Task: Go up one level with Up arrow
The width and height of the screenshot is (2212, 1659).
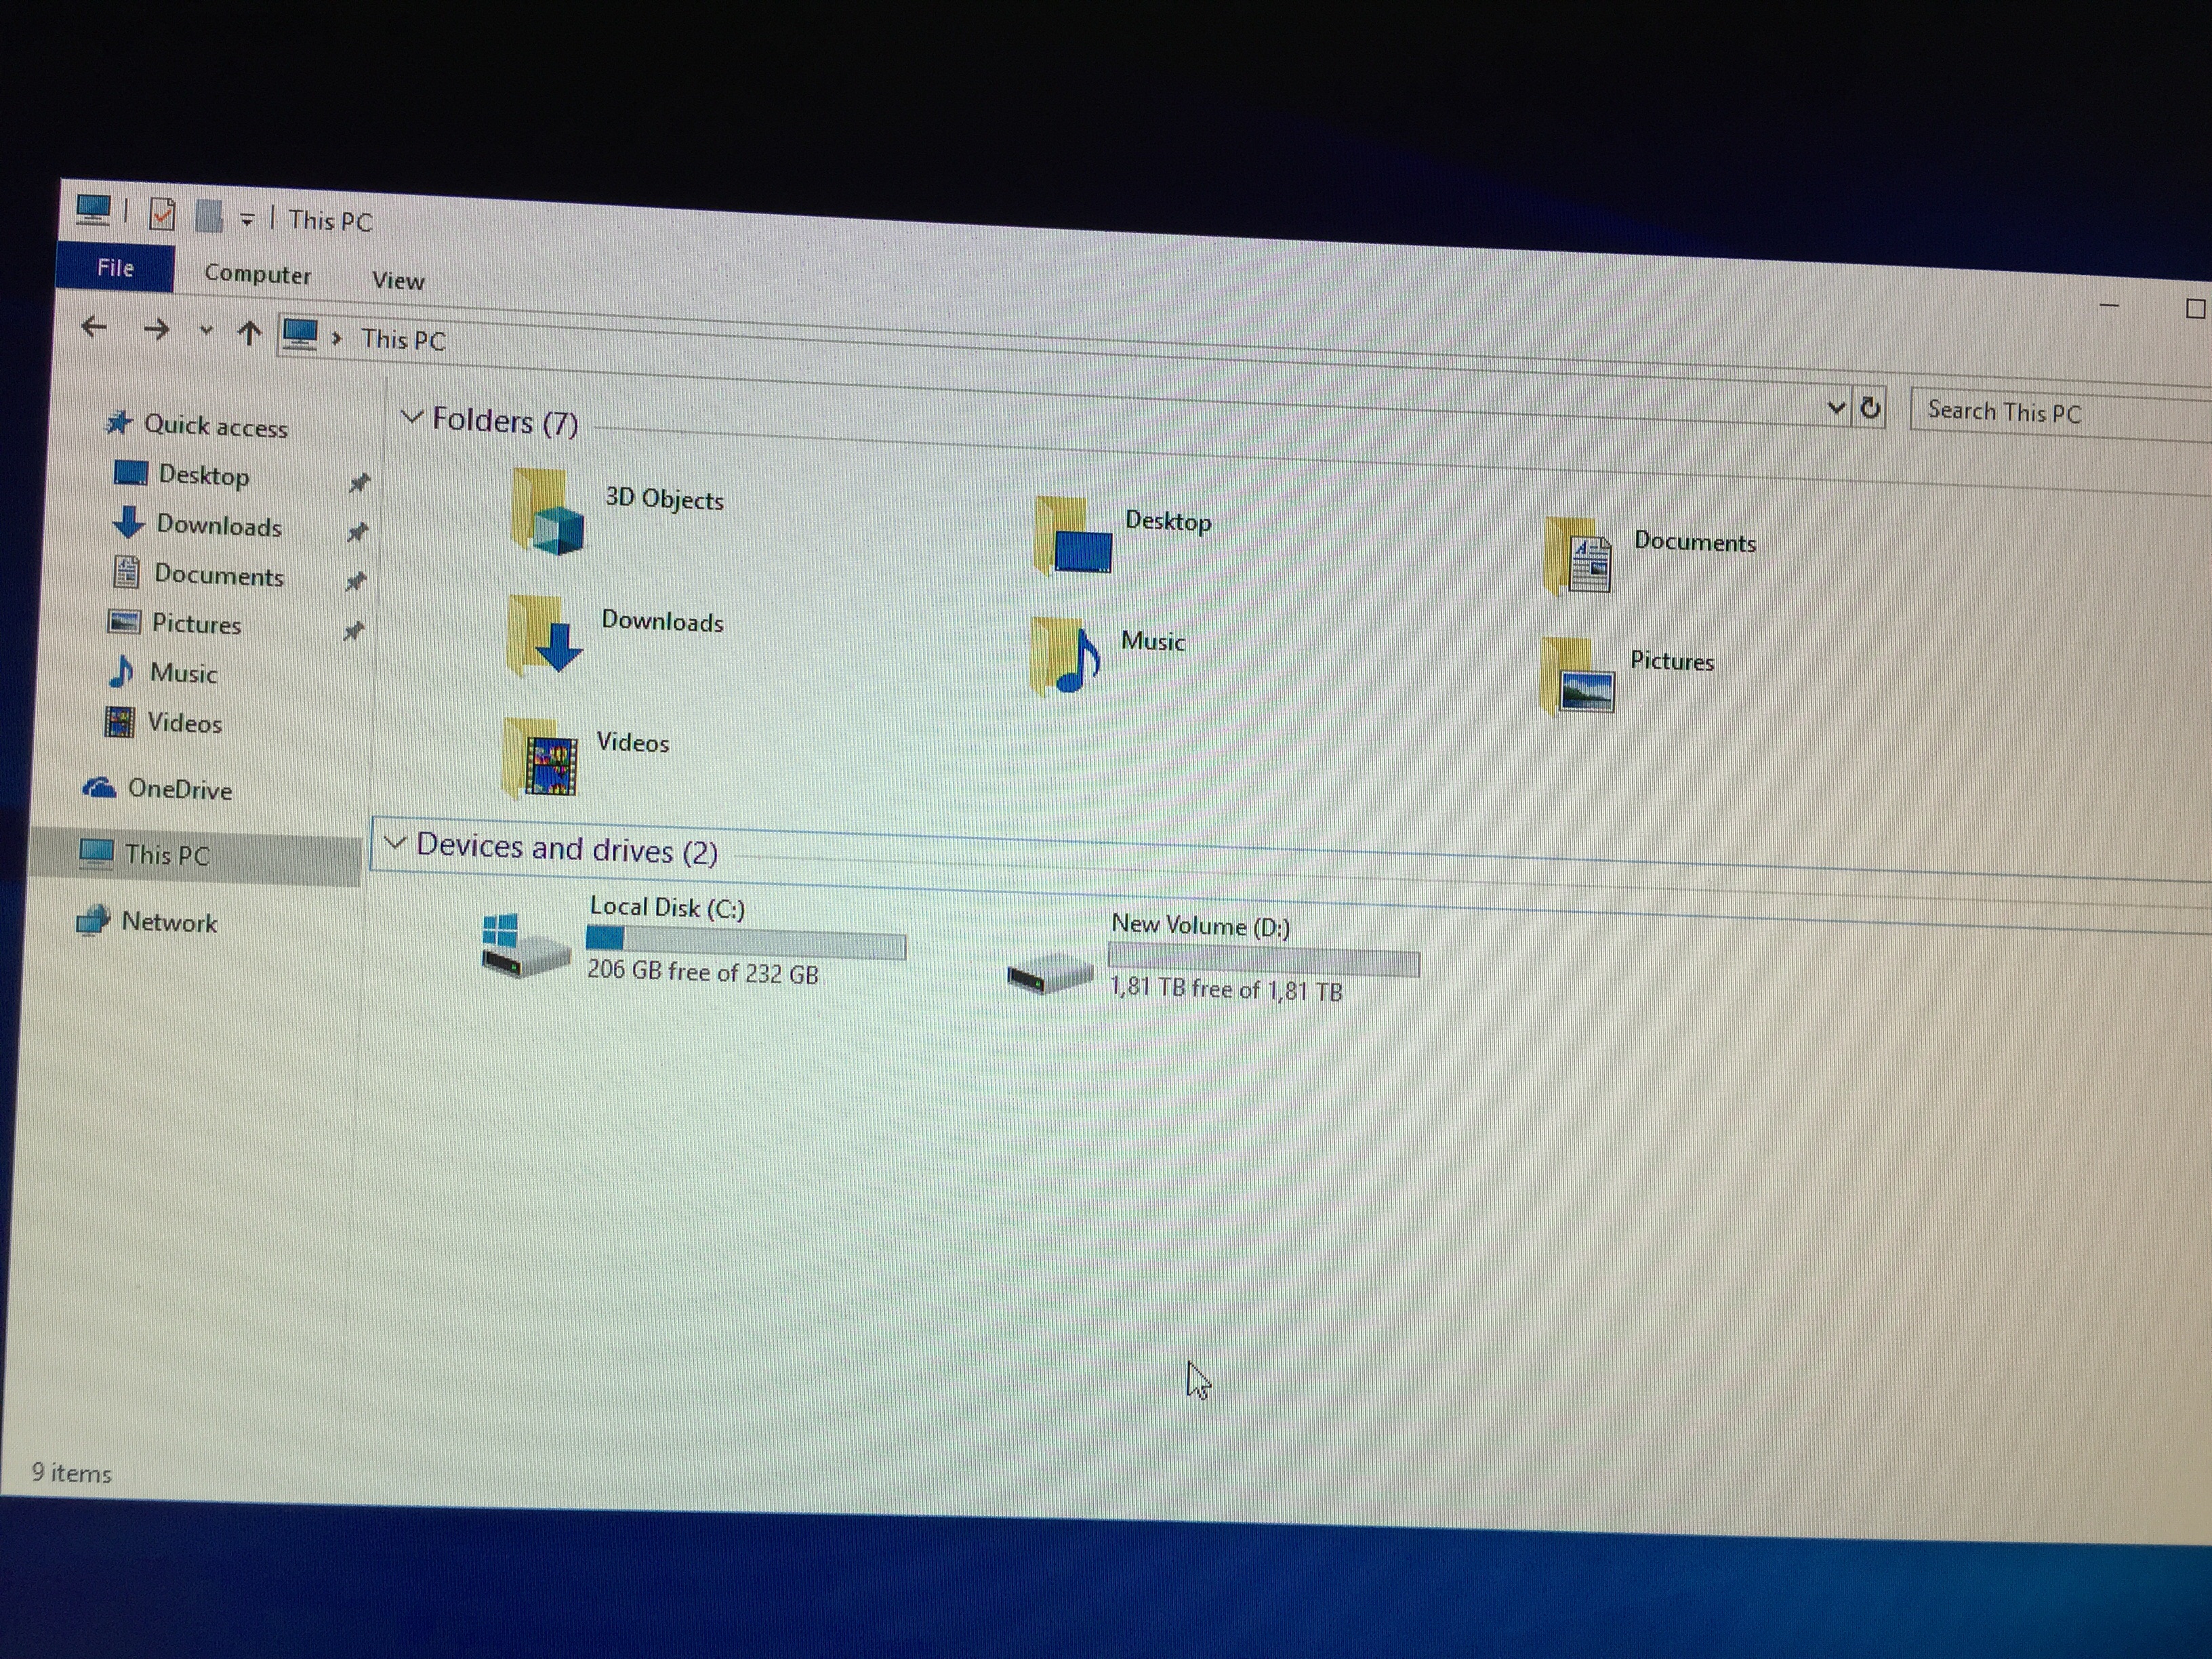Action: point(249,332)
